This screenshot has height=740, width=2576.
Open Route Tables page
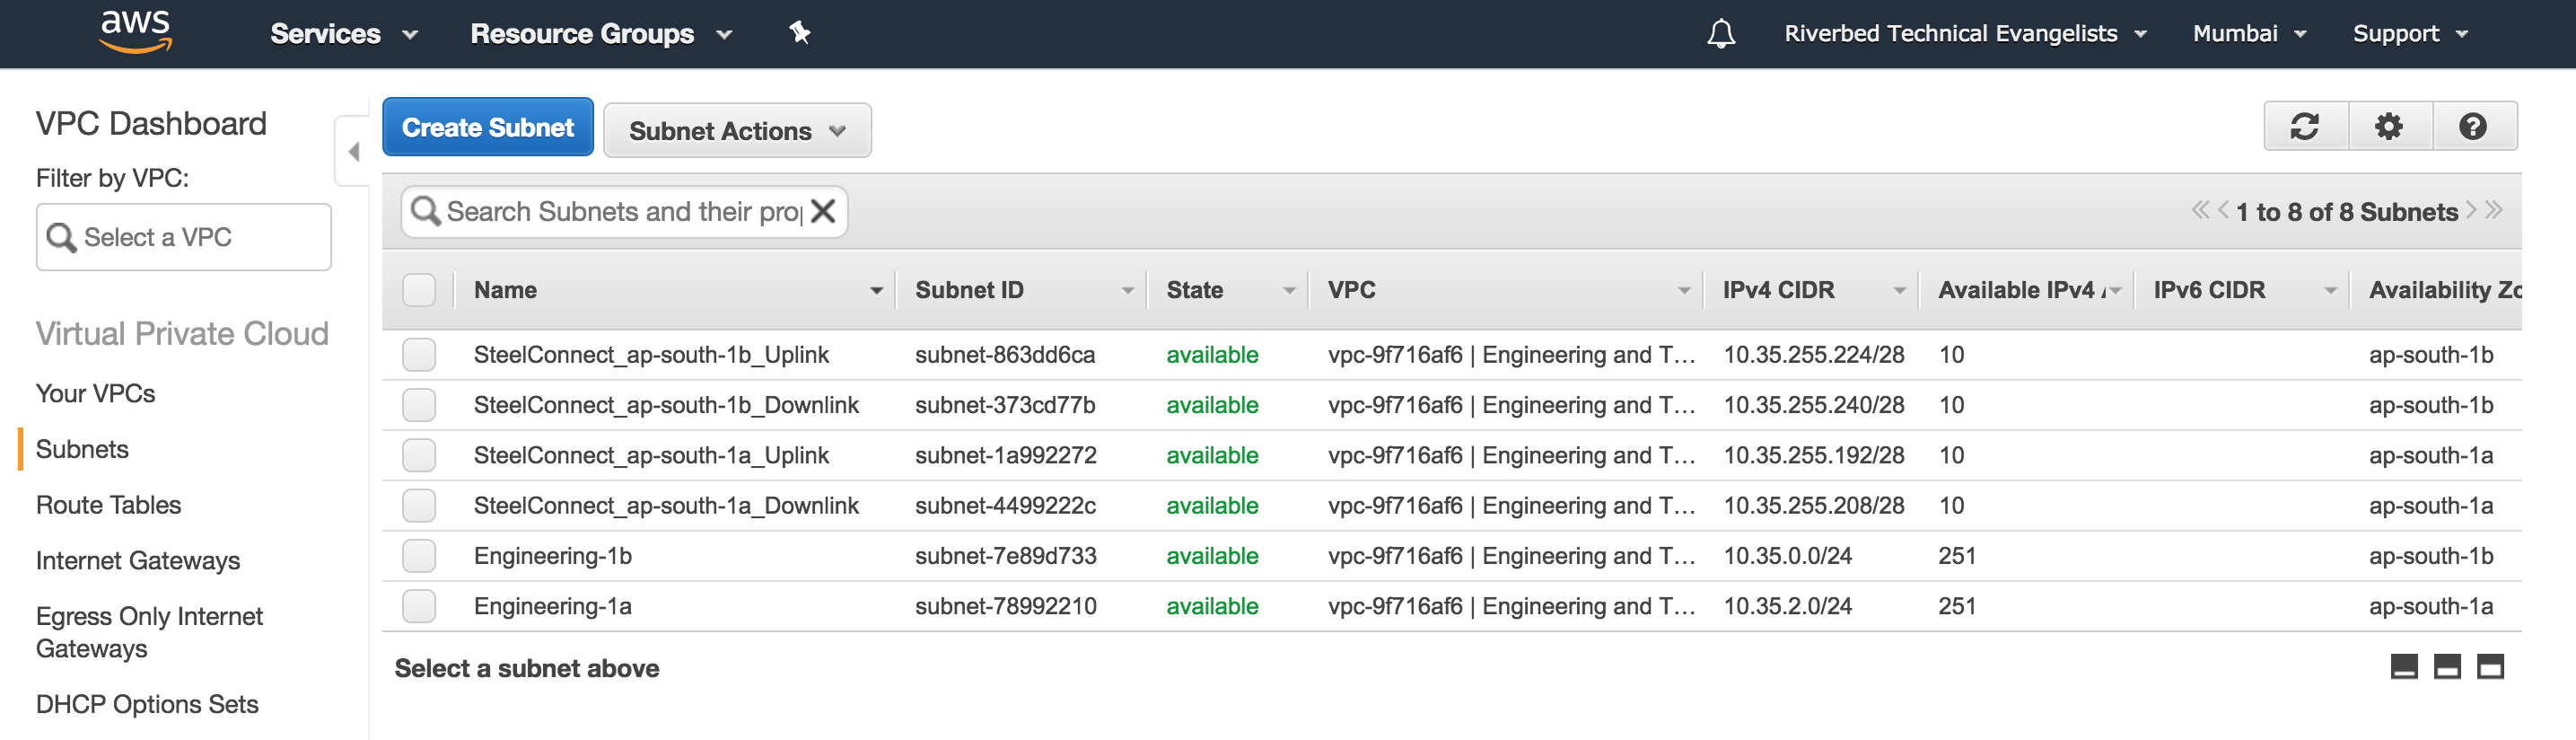coord(108,505)
